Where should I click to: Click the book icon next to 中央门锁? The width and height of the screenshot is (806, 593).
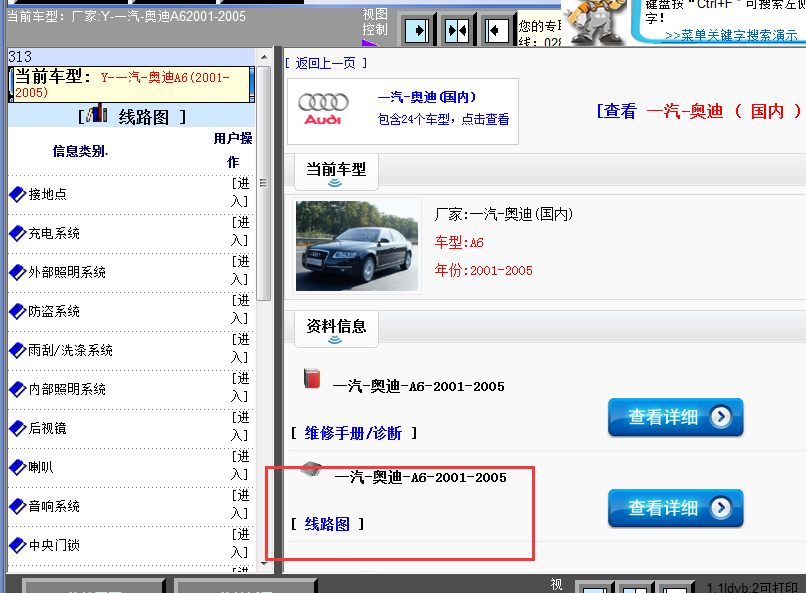(17, 545)
